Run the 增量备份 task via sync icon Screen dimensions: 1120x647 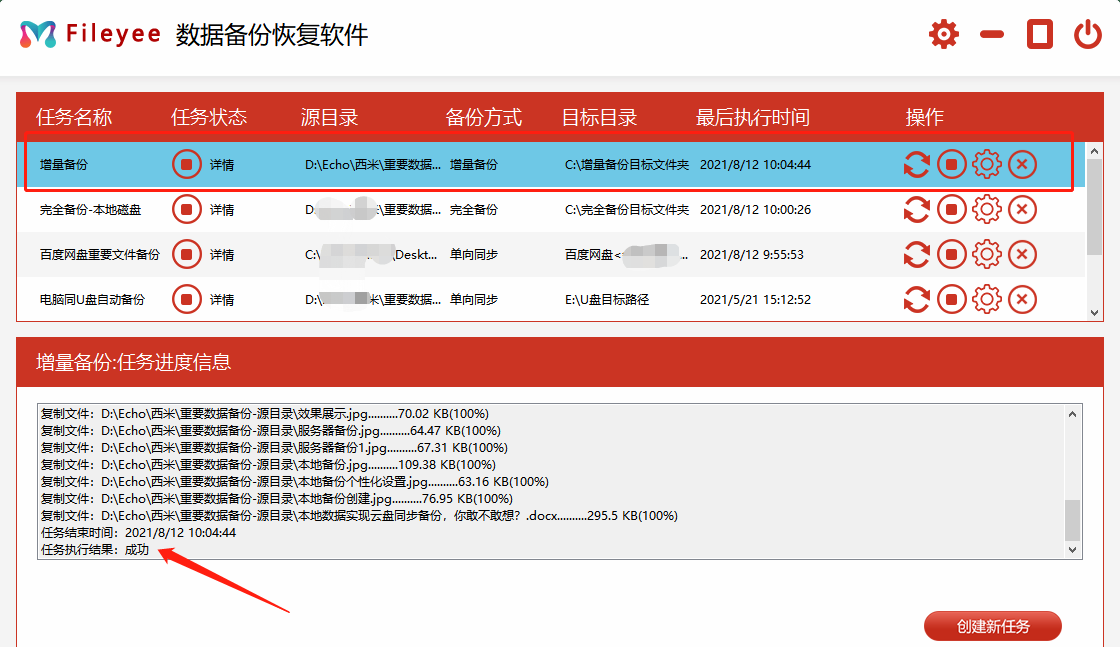click(x=917, y=164)
